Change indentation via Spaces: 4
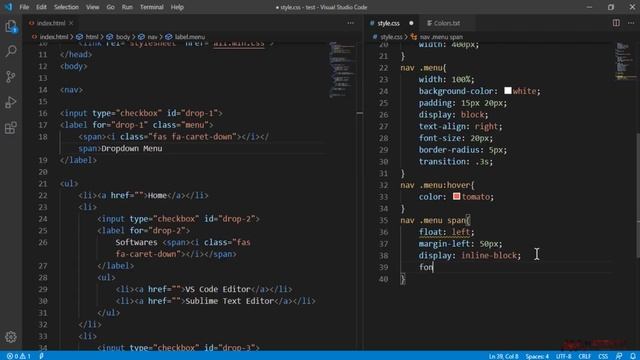 (537, 356)
